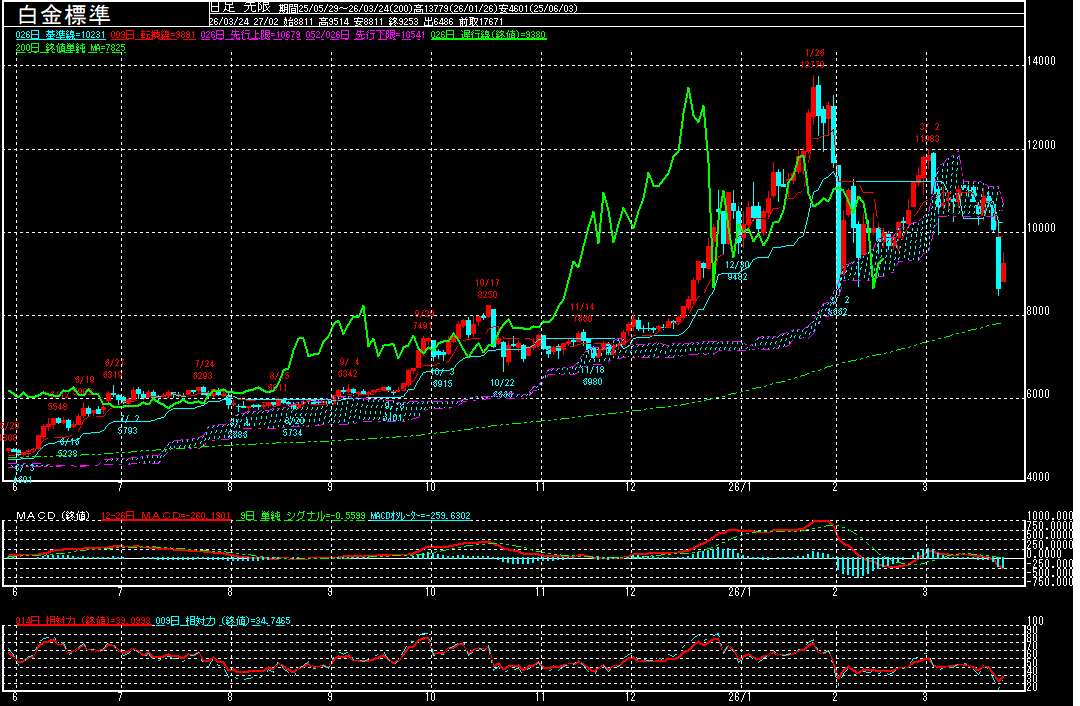Viewport: 1080px width, 706px height.
Task: Click the 200日 終値単純 MA legend
Action: (x=70, y=47)
